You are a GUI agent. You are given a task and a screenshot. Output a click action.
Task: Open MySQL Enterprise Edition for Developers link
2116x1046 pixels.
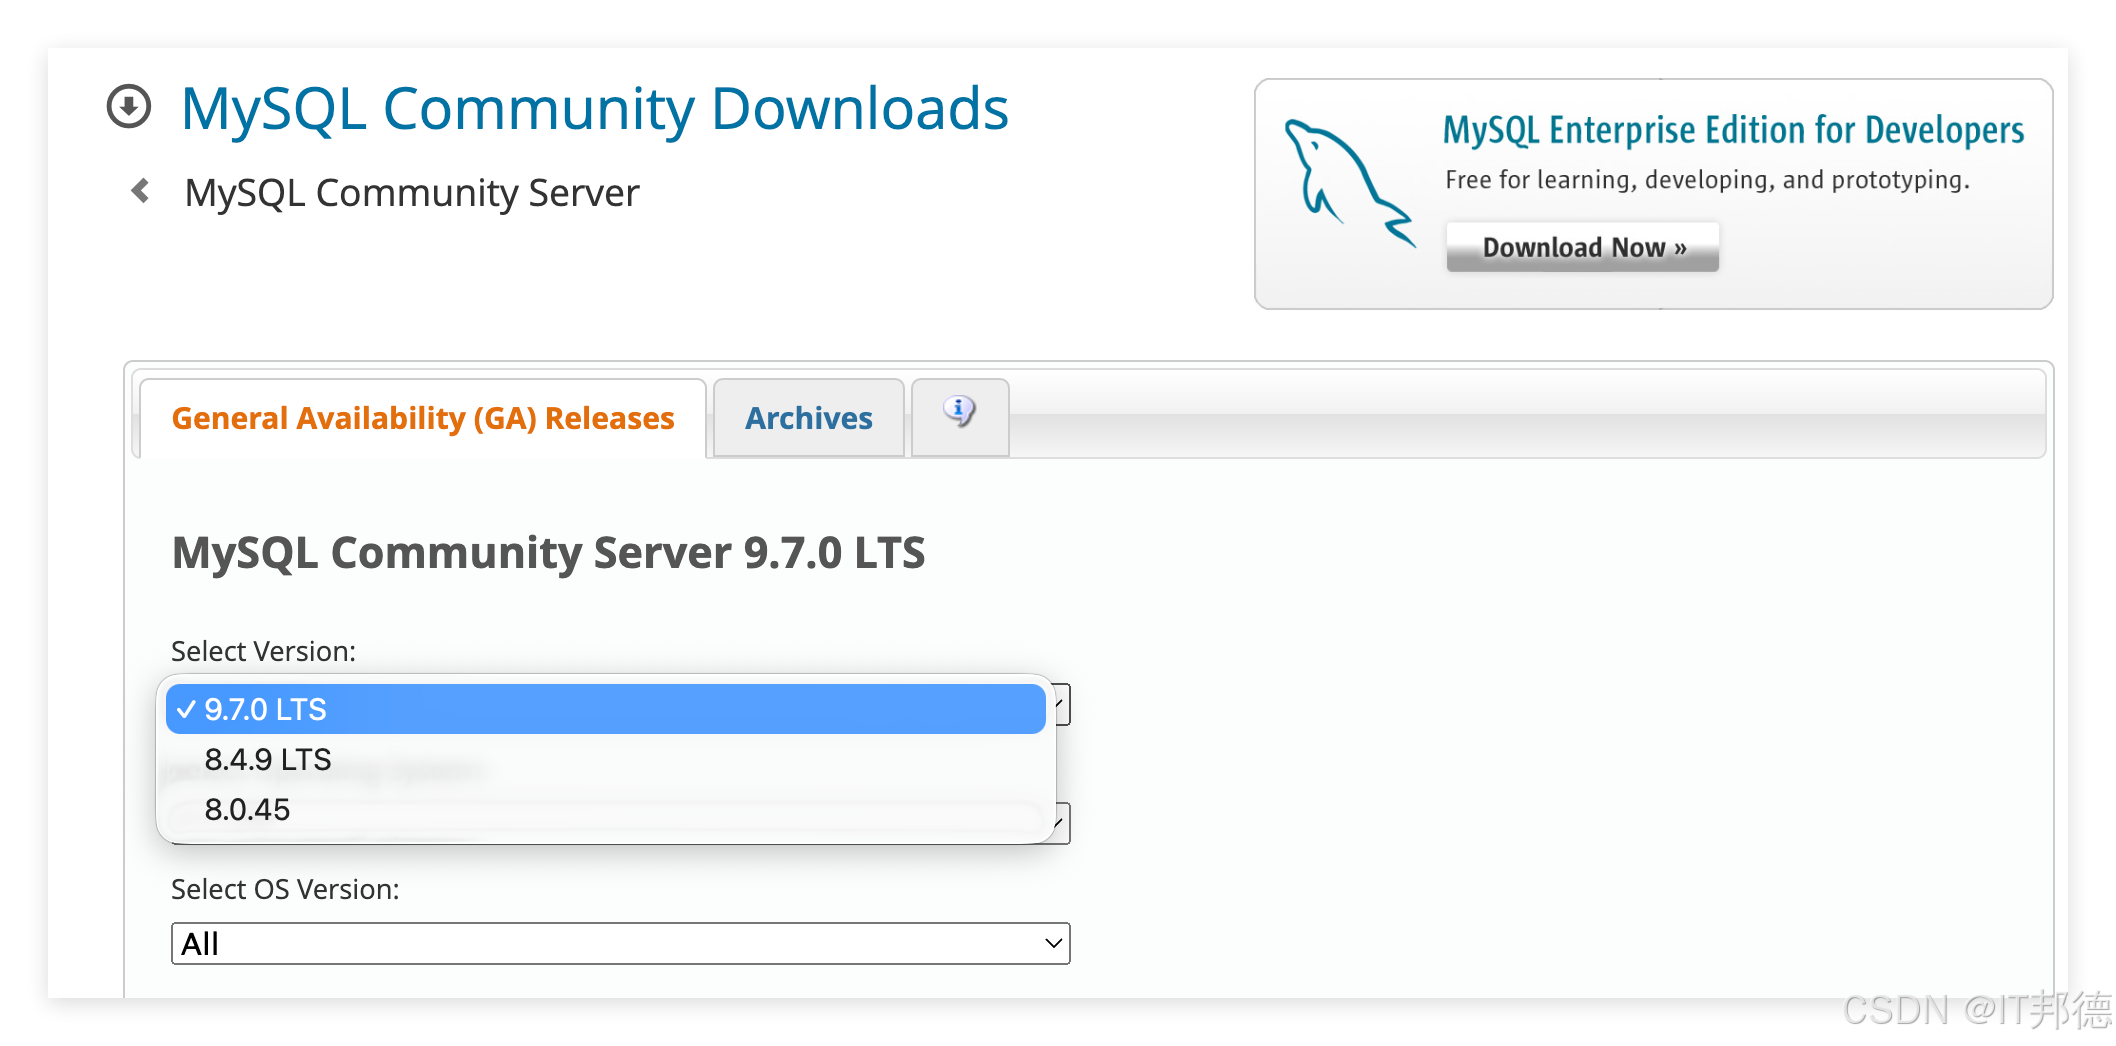point(1733,131)
